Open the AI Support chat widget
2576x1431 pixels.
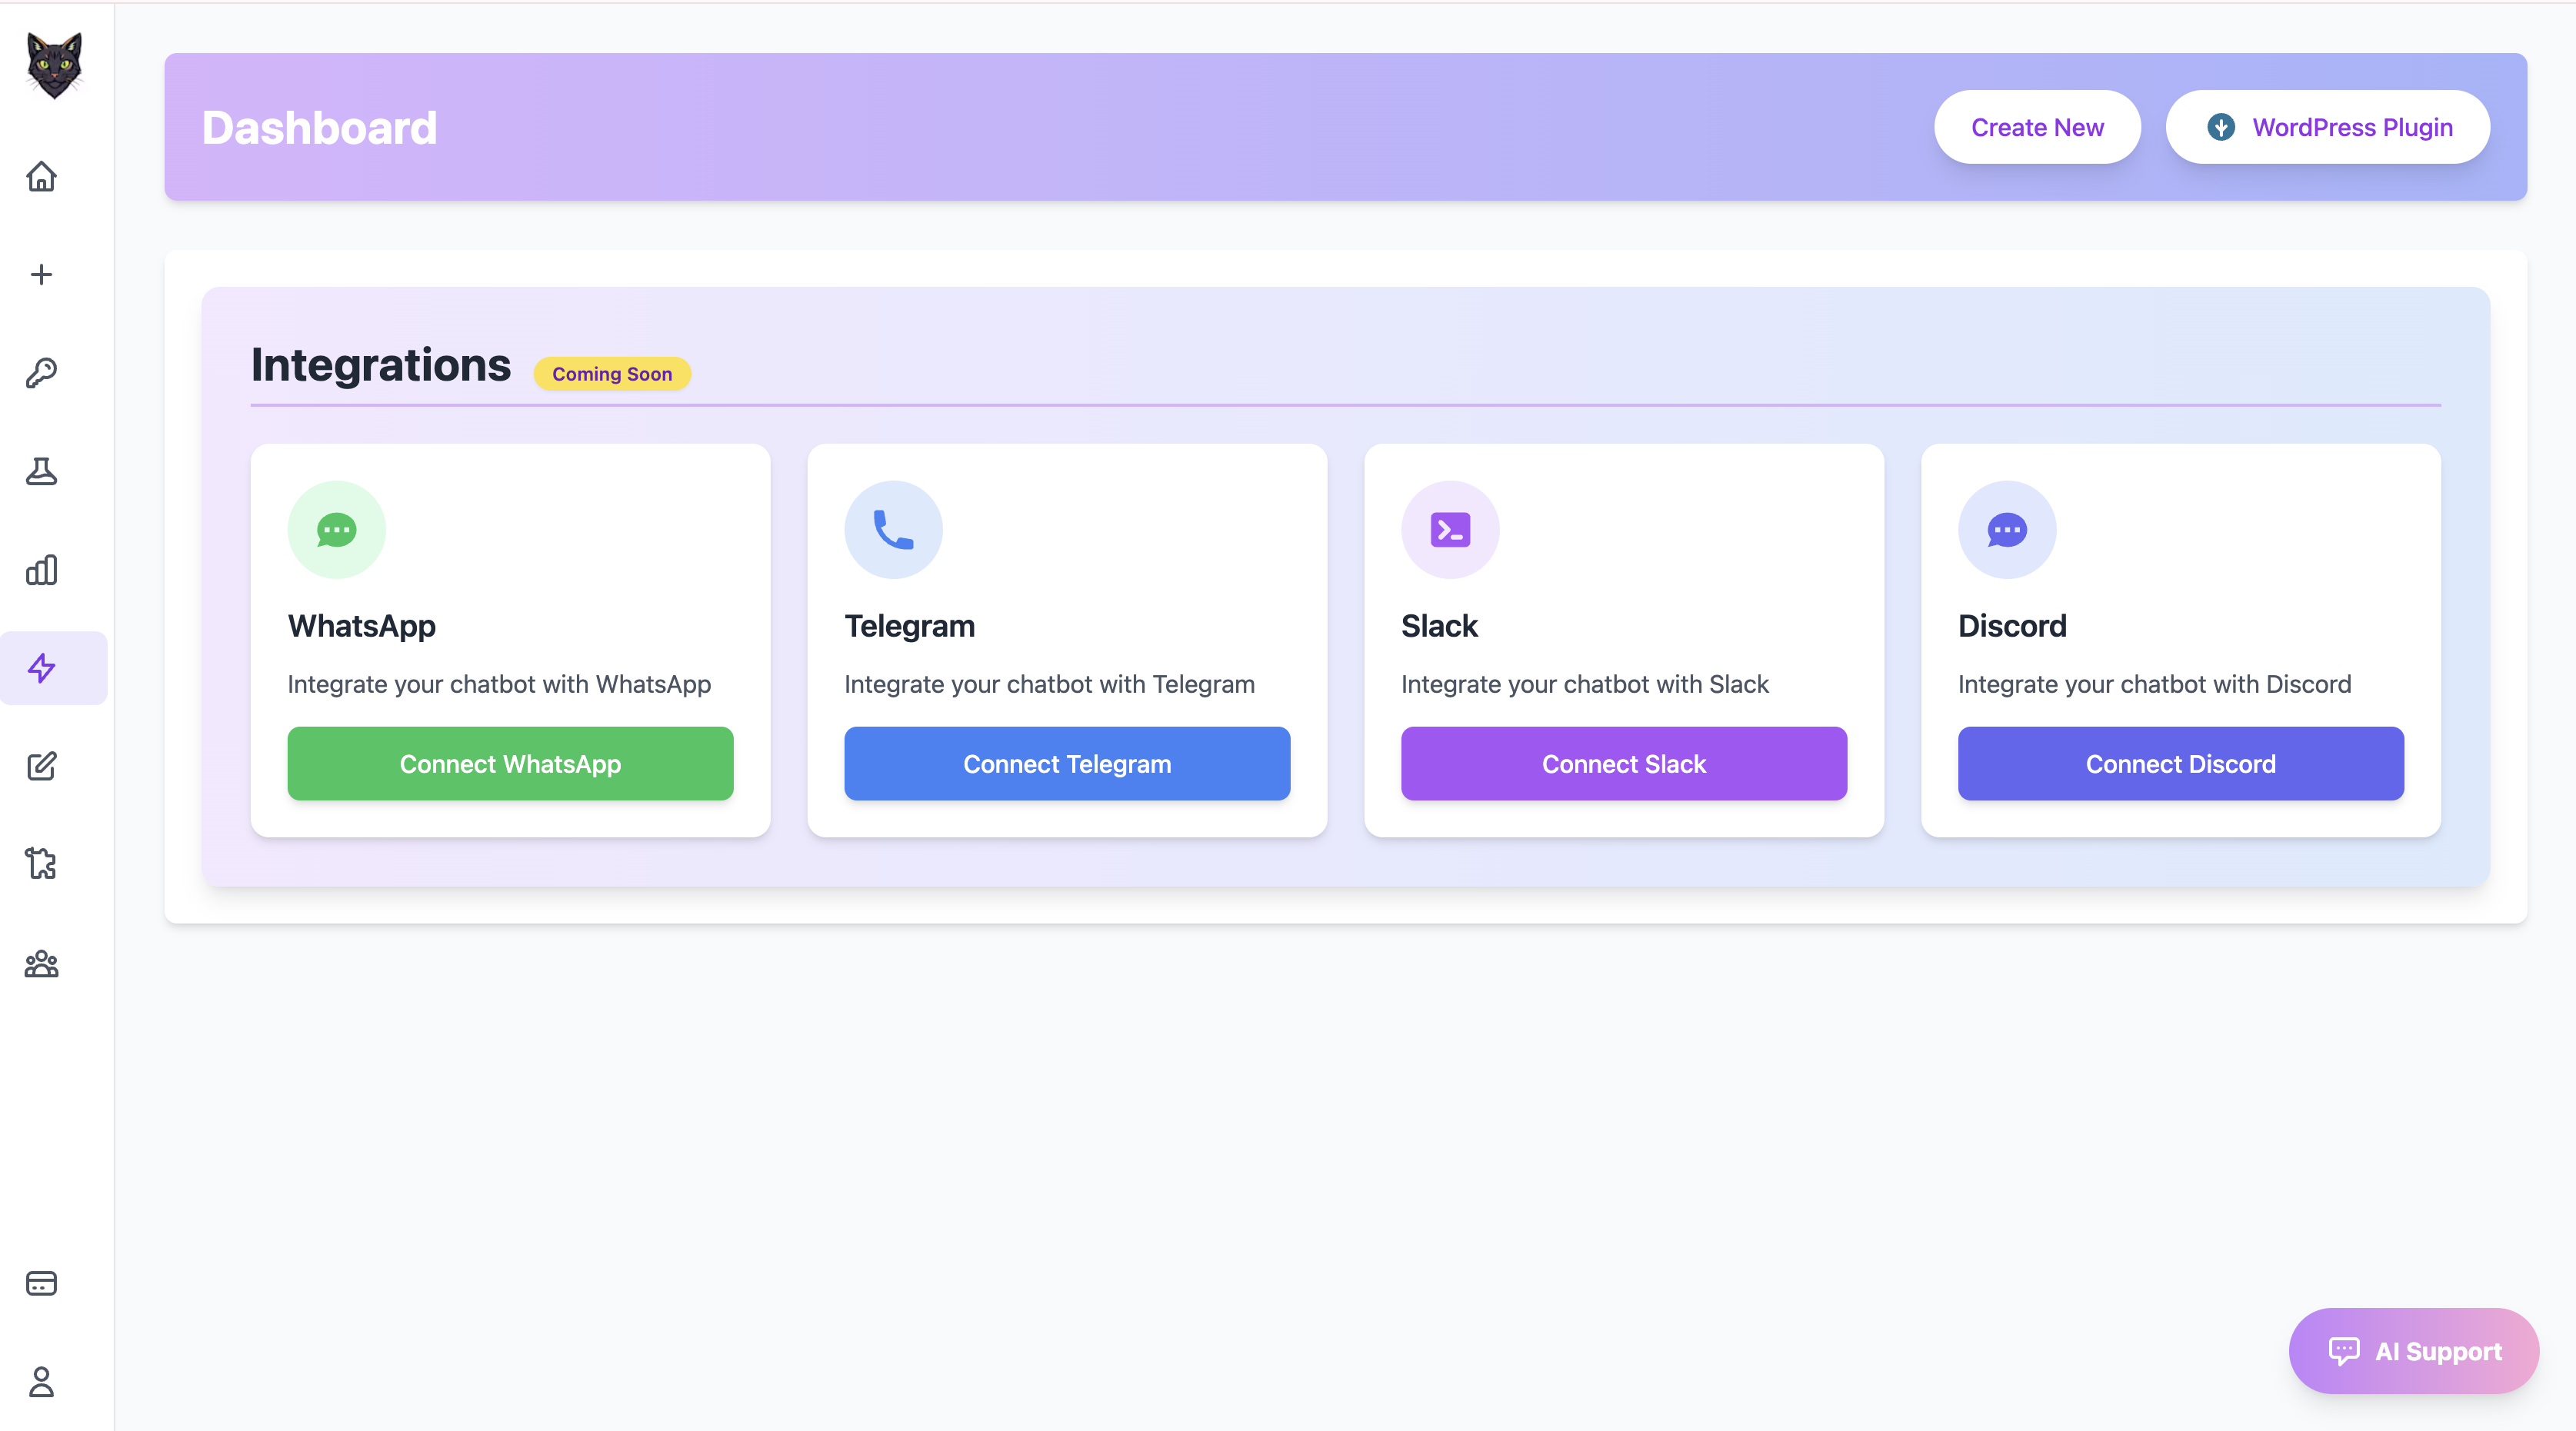click(2413, 1351)
